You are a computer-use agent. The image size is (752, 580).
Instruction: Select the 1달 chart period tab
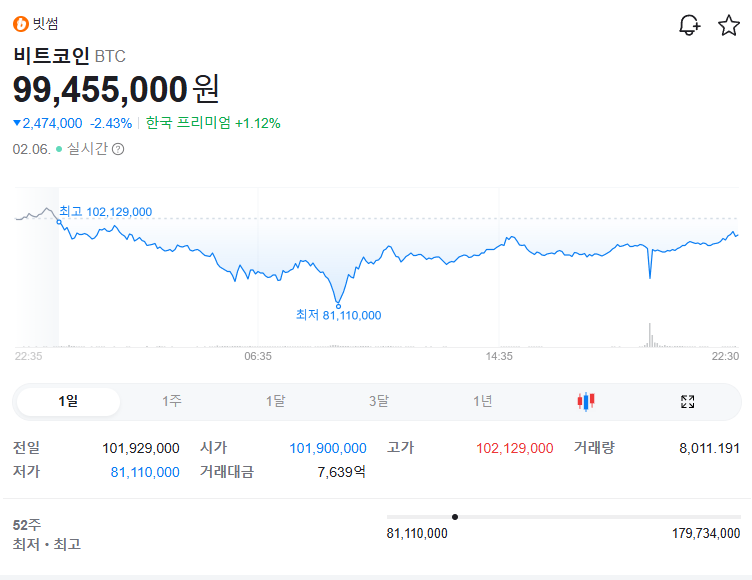pyautogui.click(x=275, y=401)
